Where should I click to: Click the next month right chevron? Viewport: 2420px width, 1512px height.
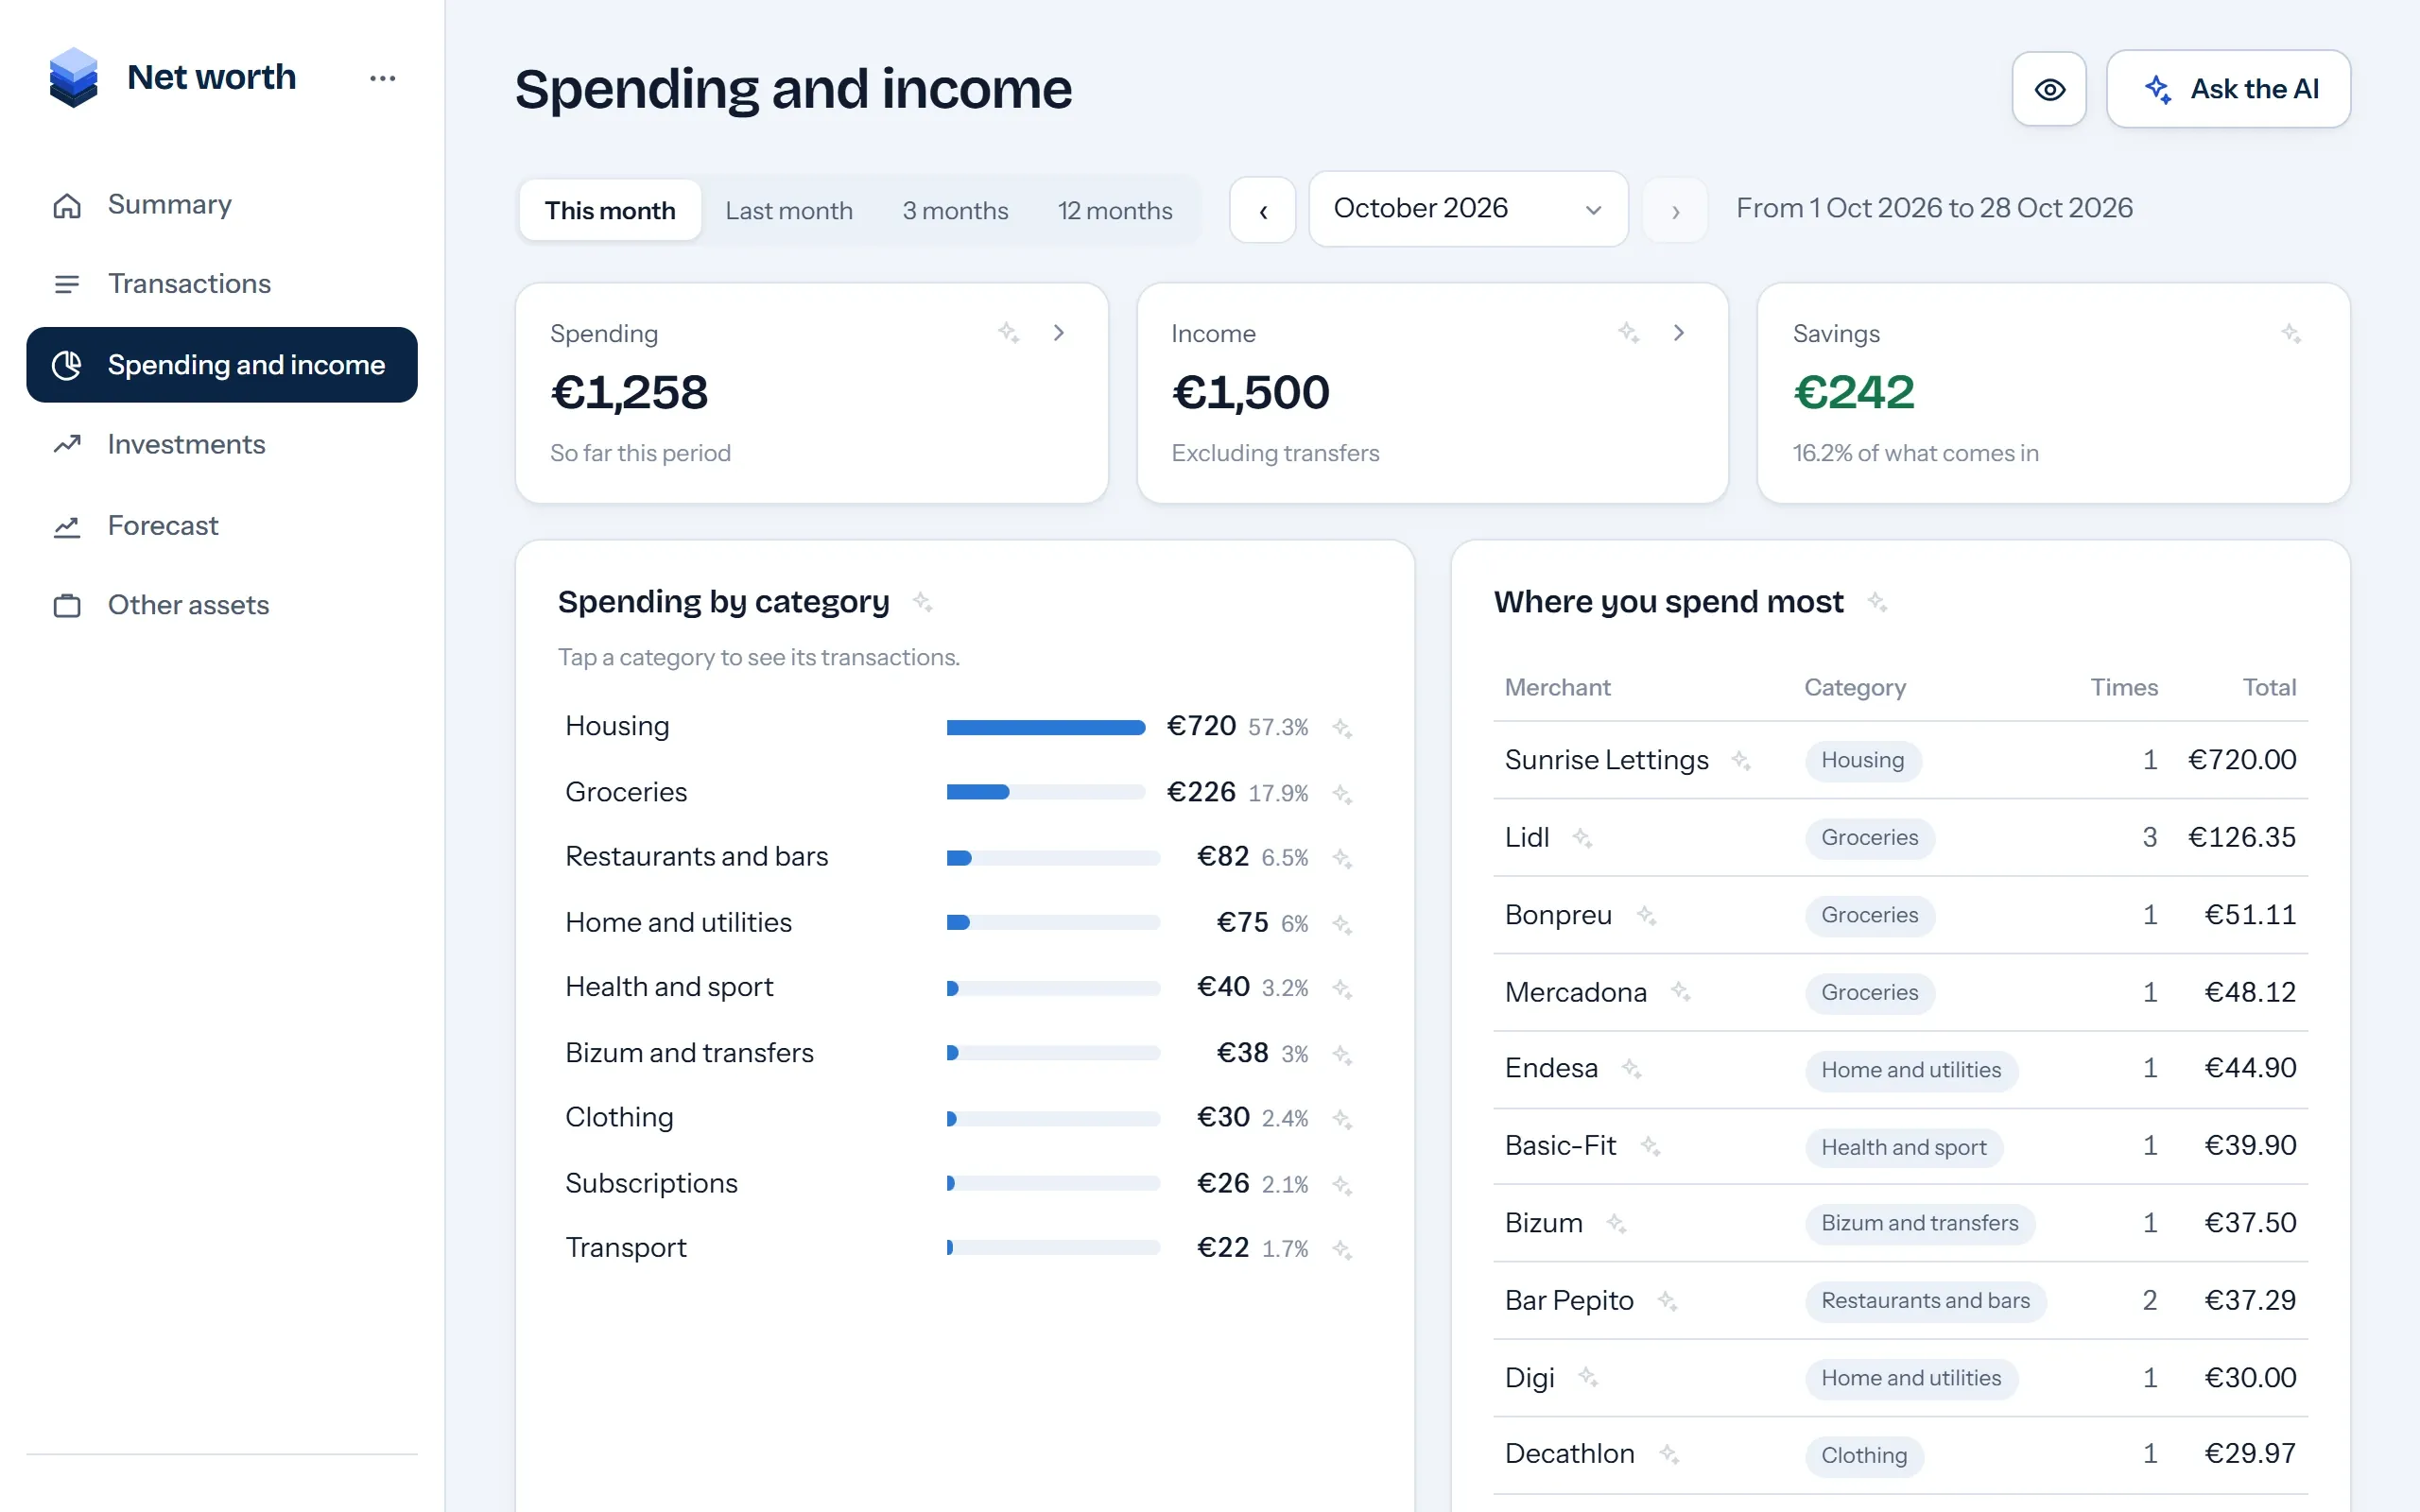tap(1675, 210)
